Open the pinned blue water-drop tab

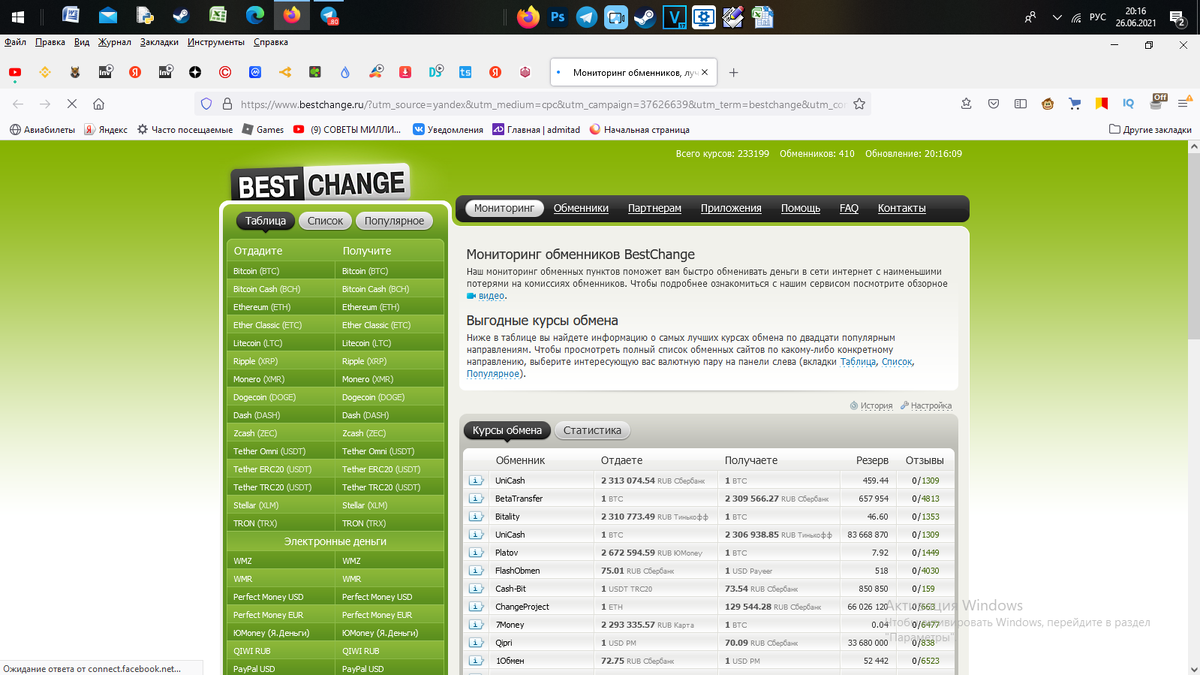(345, 72)
